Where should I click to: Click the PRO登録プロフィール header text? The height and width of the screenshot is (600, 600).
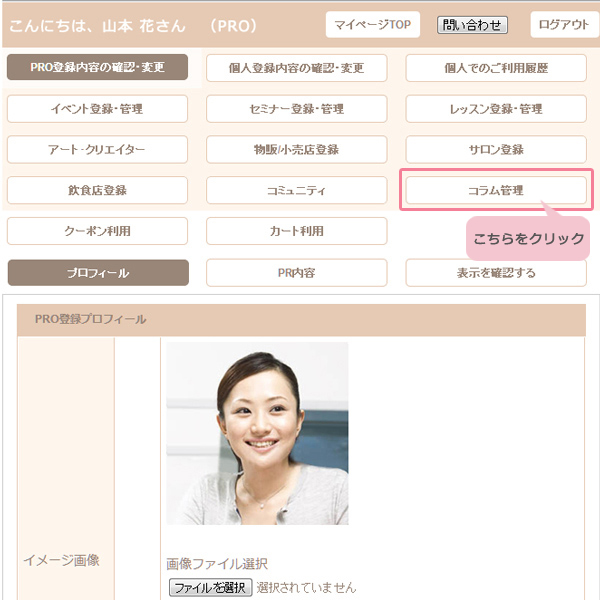(x=90, y=319)
